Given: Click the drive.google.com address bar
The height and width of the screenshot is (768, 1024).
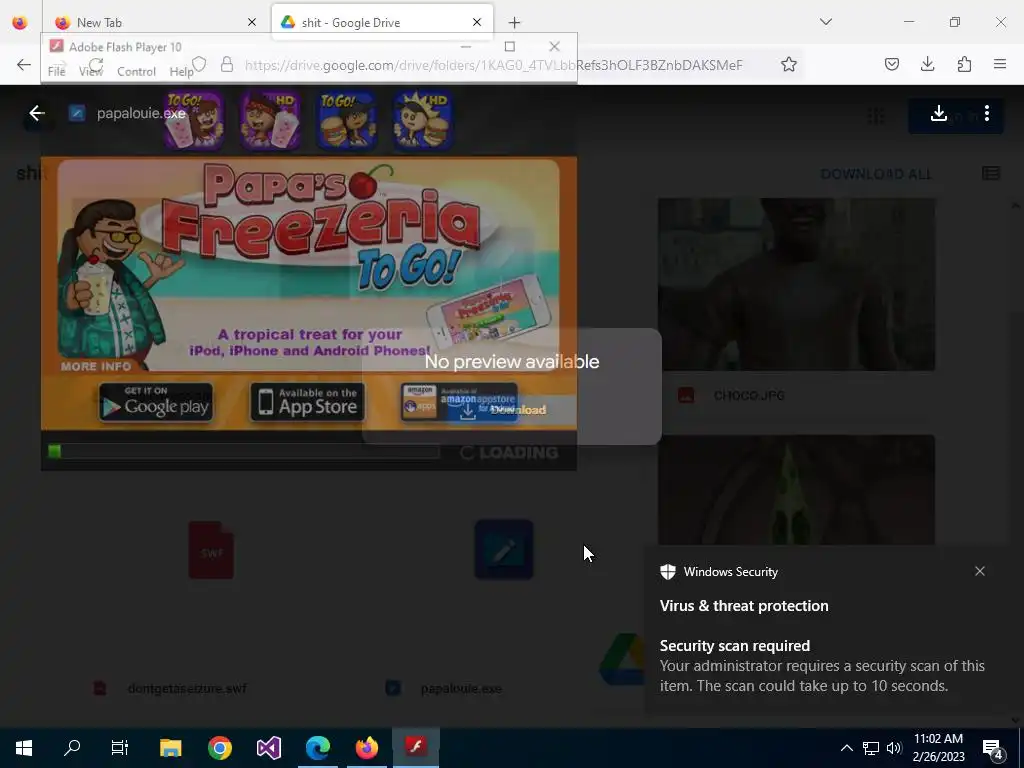Looking at the screenshot, I should 493,65.
